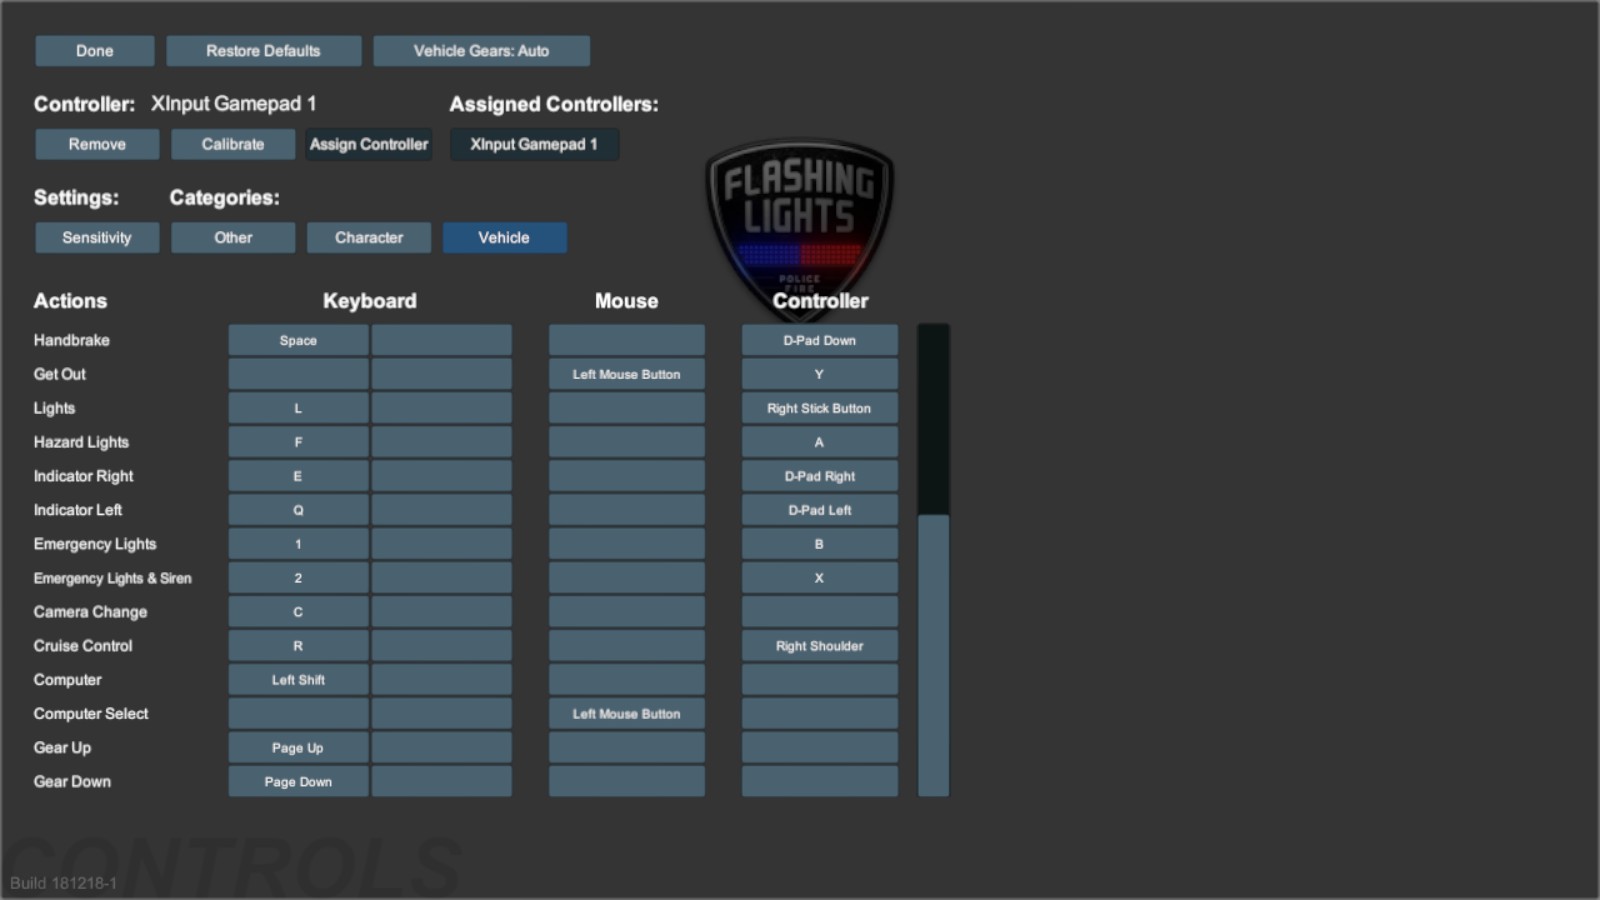Switch to the Other category

(233, 238)
